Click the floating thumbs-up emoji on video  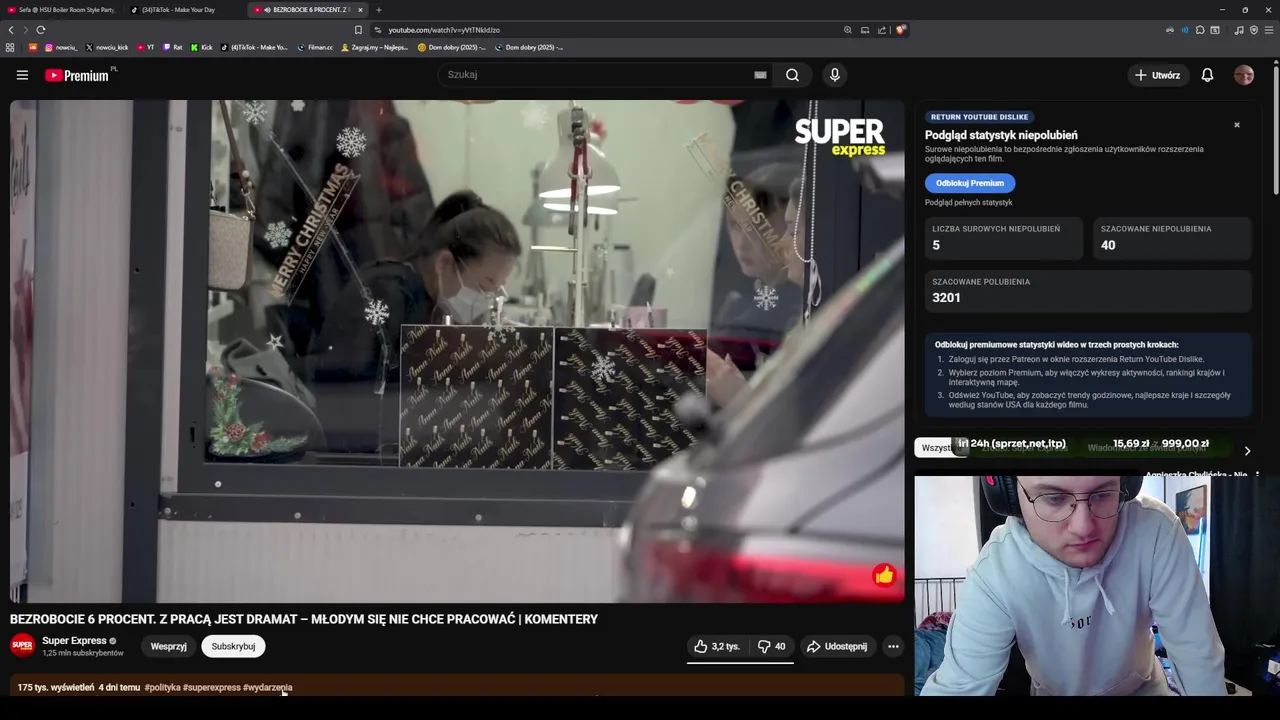point(884,575)
